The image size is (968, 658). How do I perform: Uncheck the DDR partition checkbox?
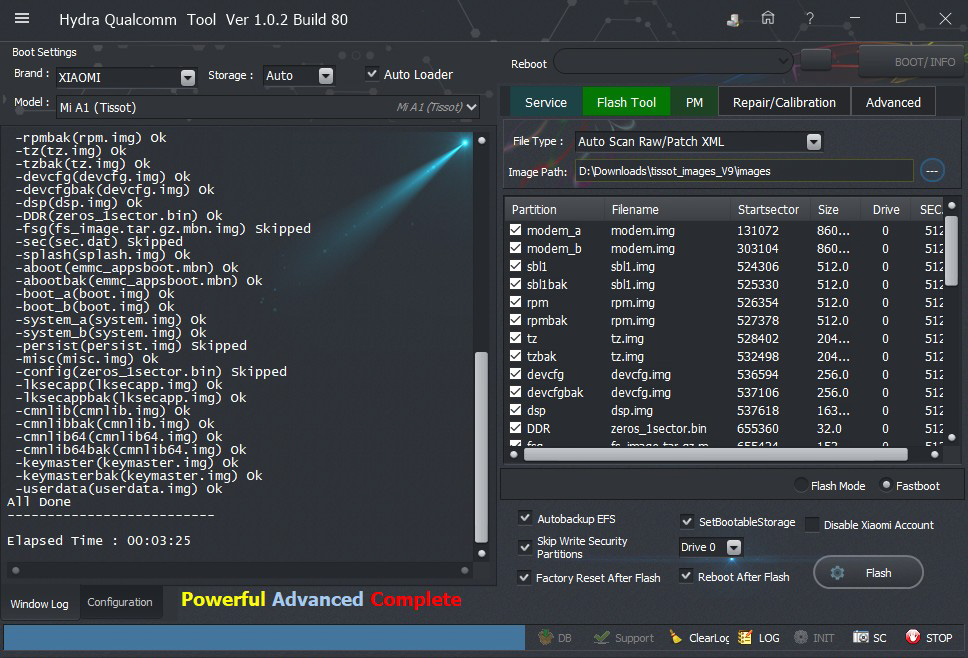[515, 428]
